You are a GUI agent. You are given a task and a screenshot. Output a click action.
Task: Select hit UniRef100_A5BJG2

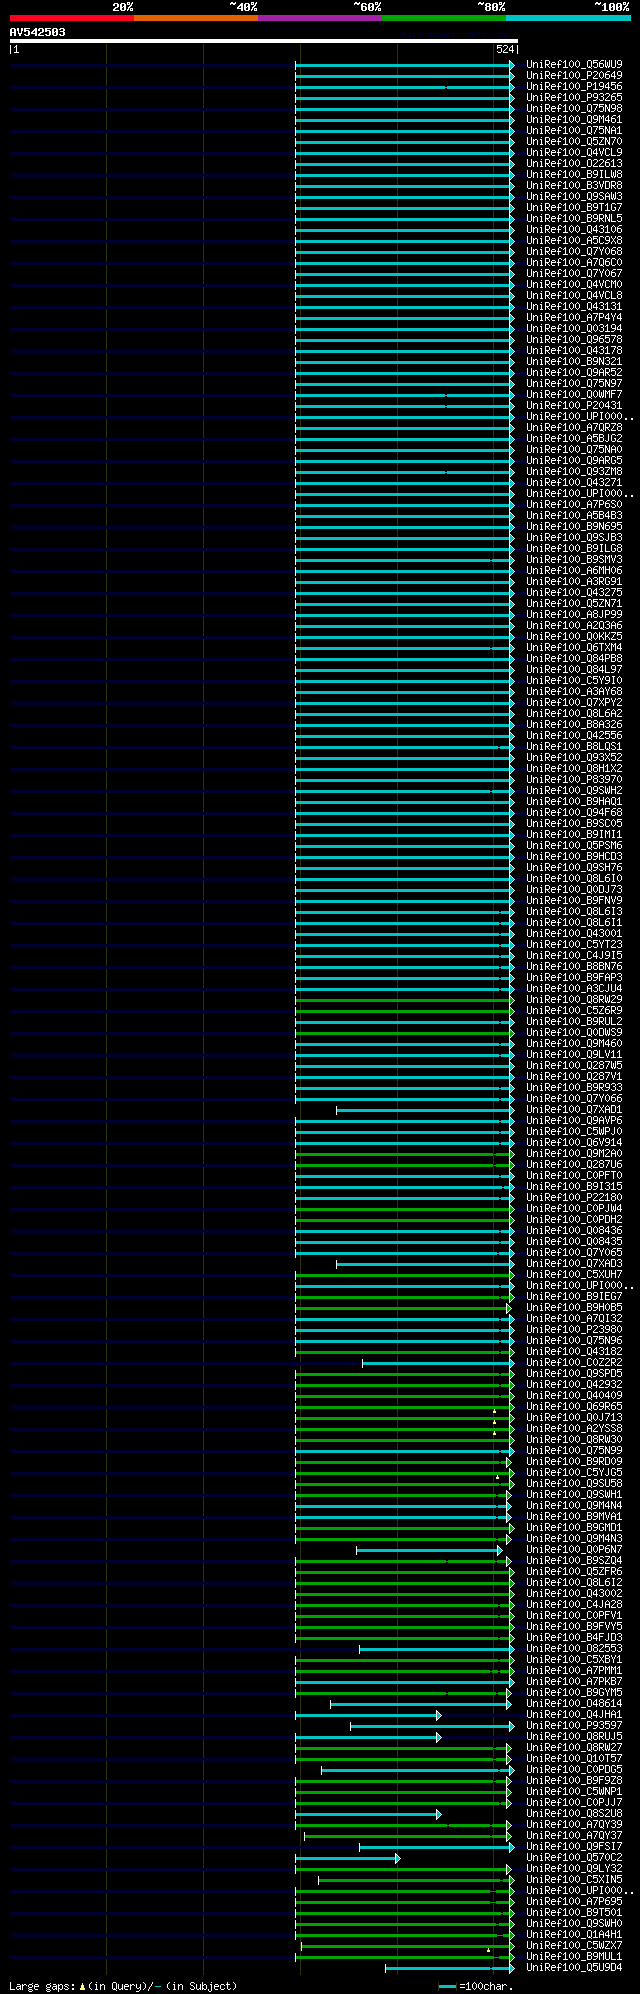(574, 438)
